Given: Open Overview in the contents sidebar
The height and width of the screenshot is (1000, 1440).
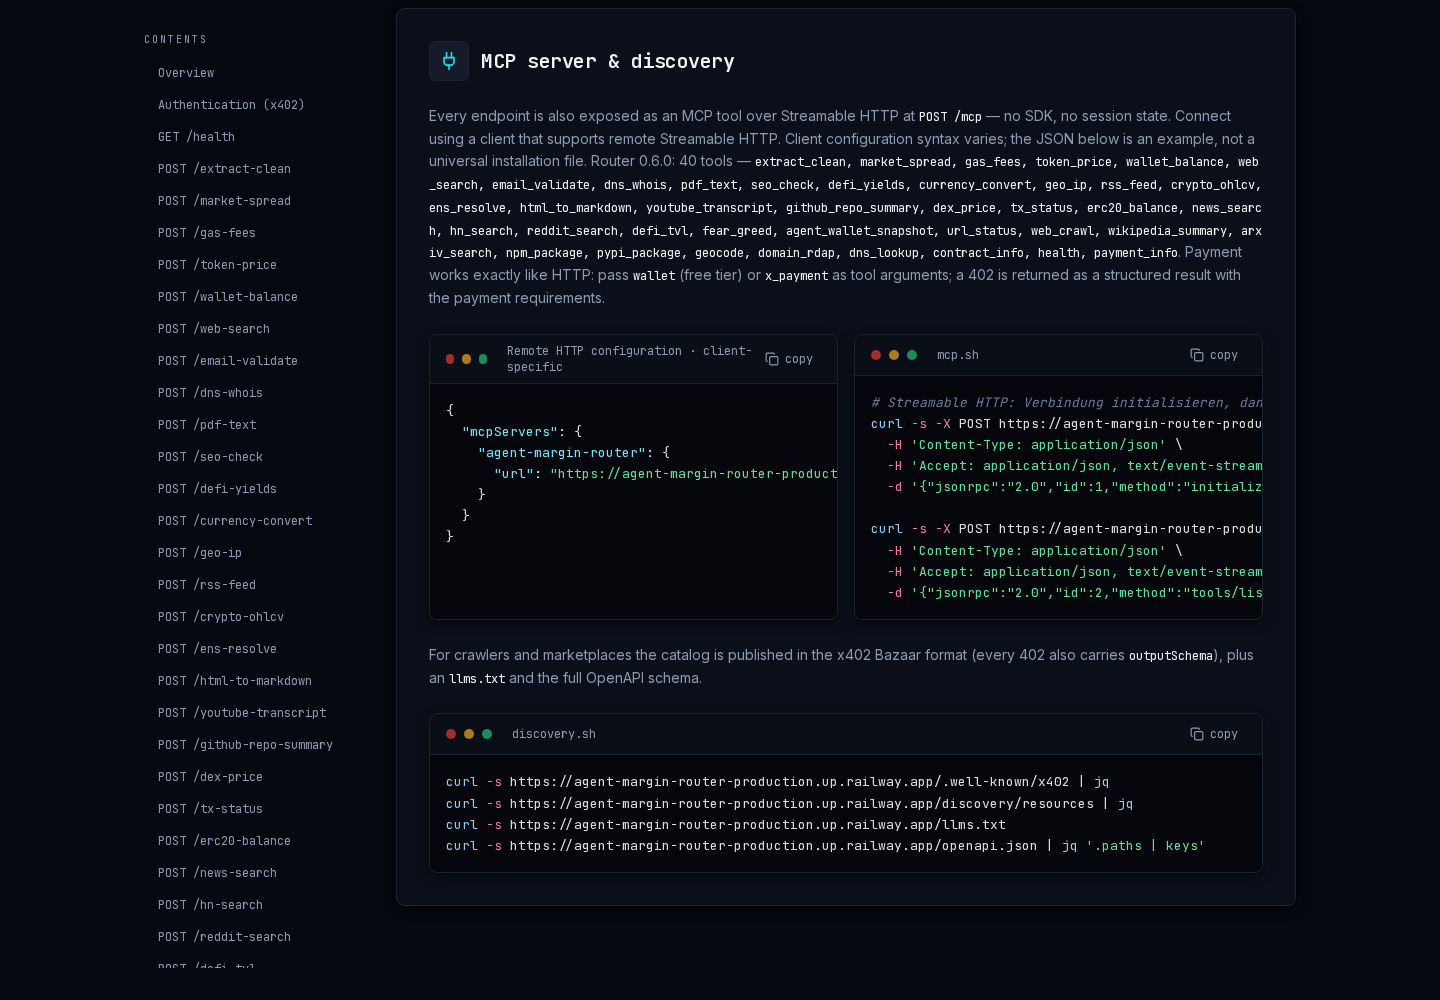Looking at the screenshot, I should coord(186,73).
